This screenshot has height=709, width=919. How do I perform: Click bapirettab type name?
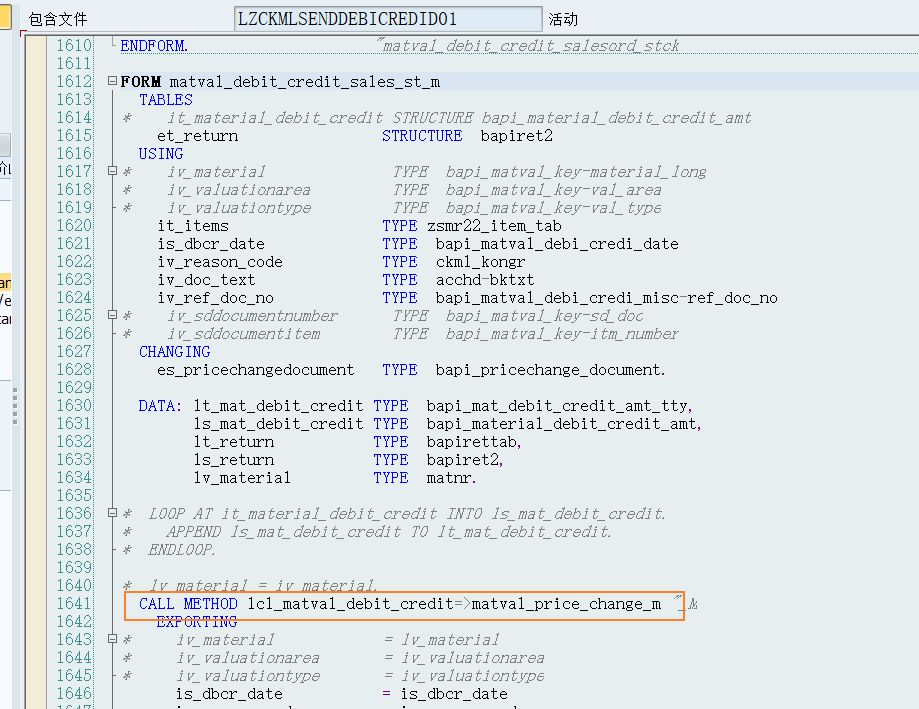472,442
